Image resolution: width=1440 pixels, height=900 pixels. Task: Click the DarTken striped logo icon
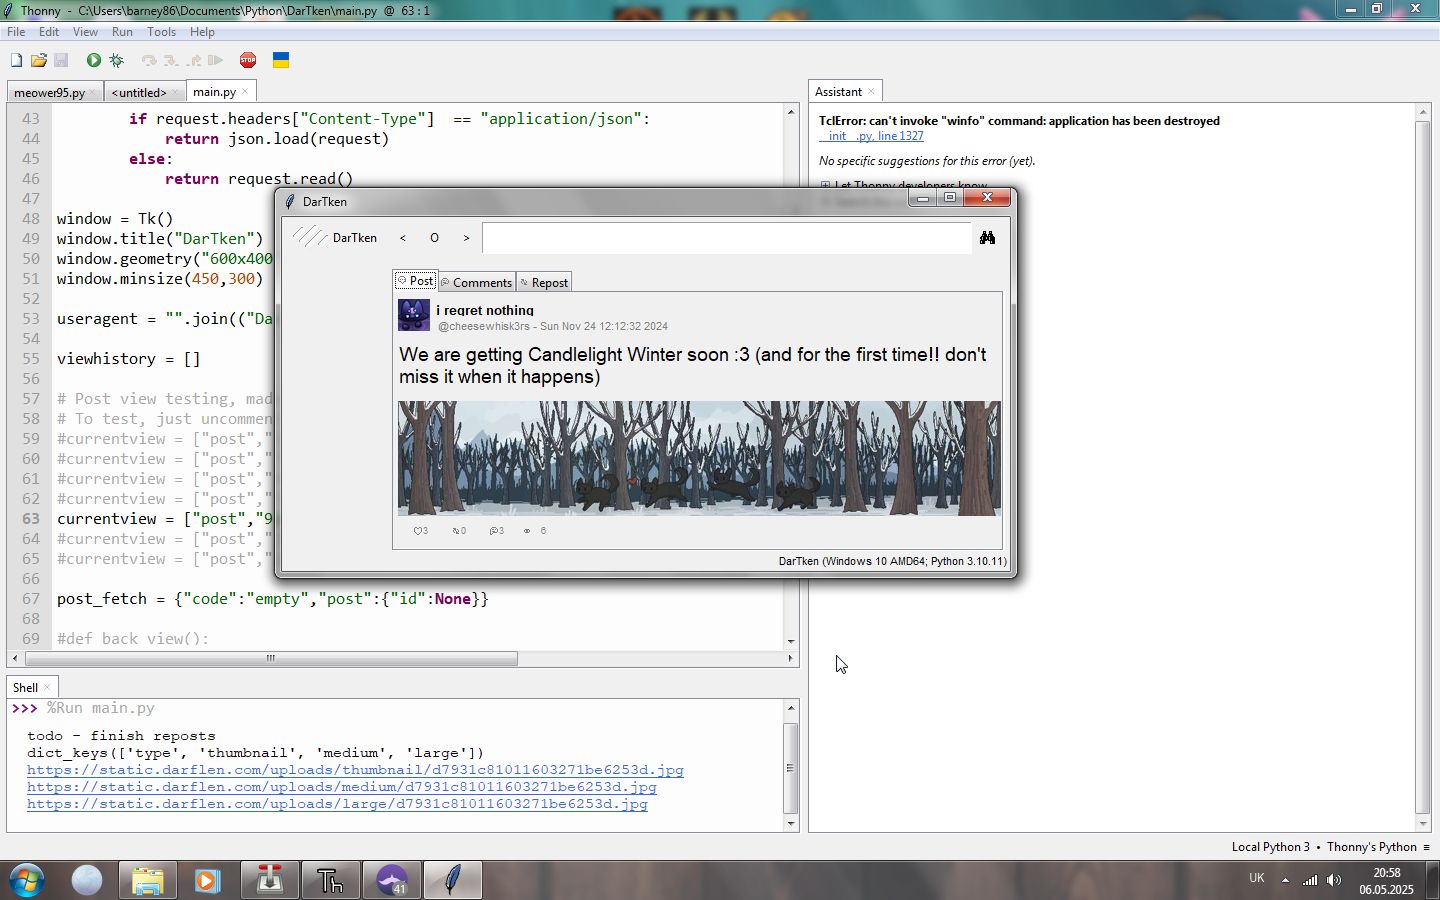pos(309,237)
